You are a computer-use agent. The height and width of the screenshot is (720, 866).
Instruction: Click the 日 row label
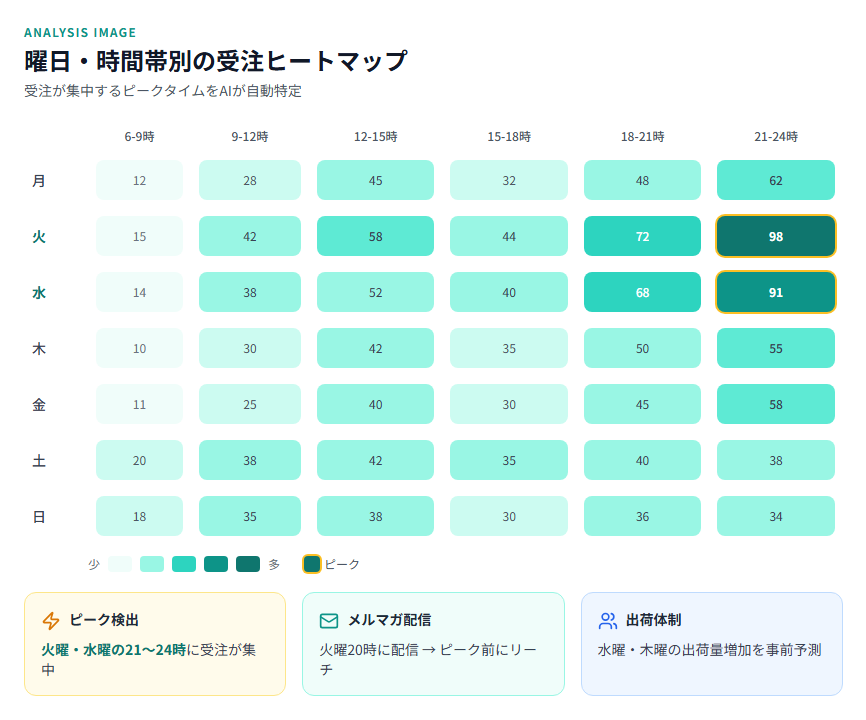(x=39, y=517)
